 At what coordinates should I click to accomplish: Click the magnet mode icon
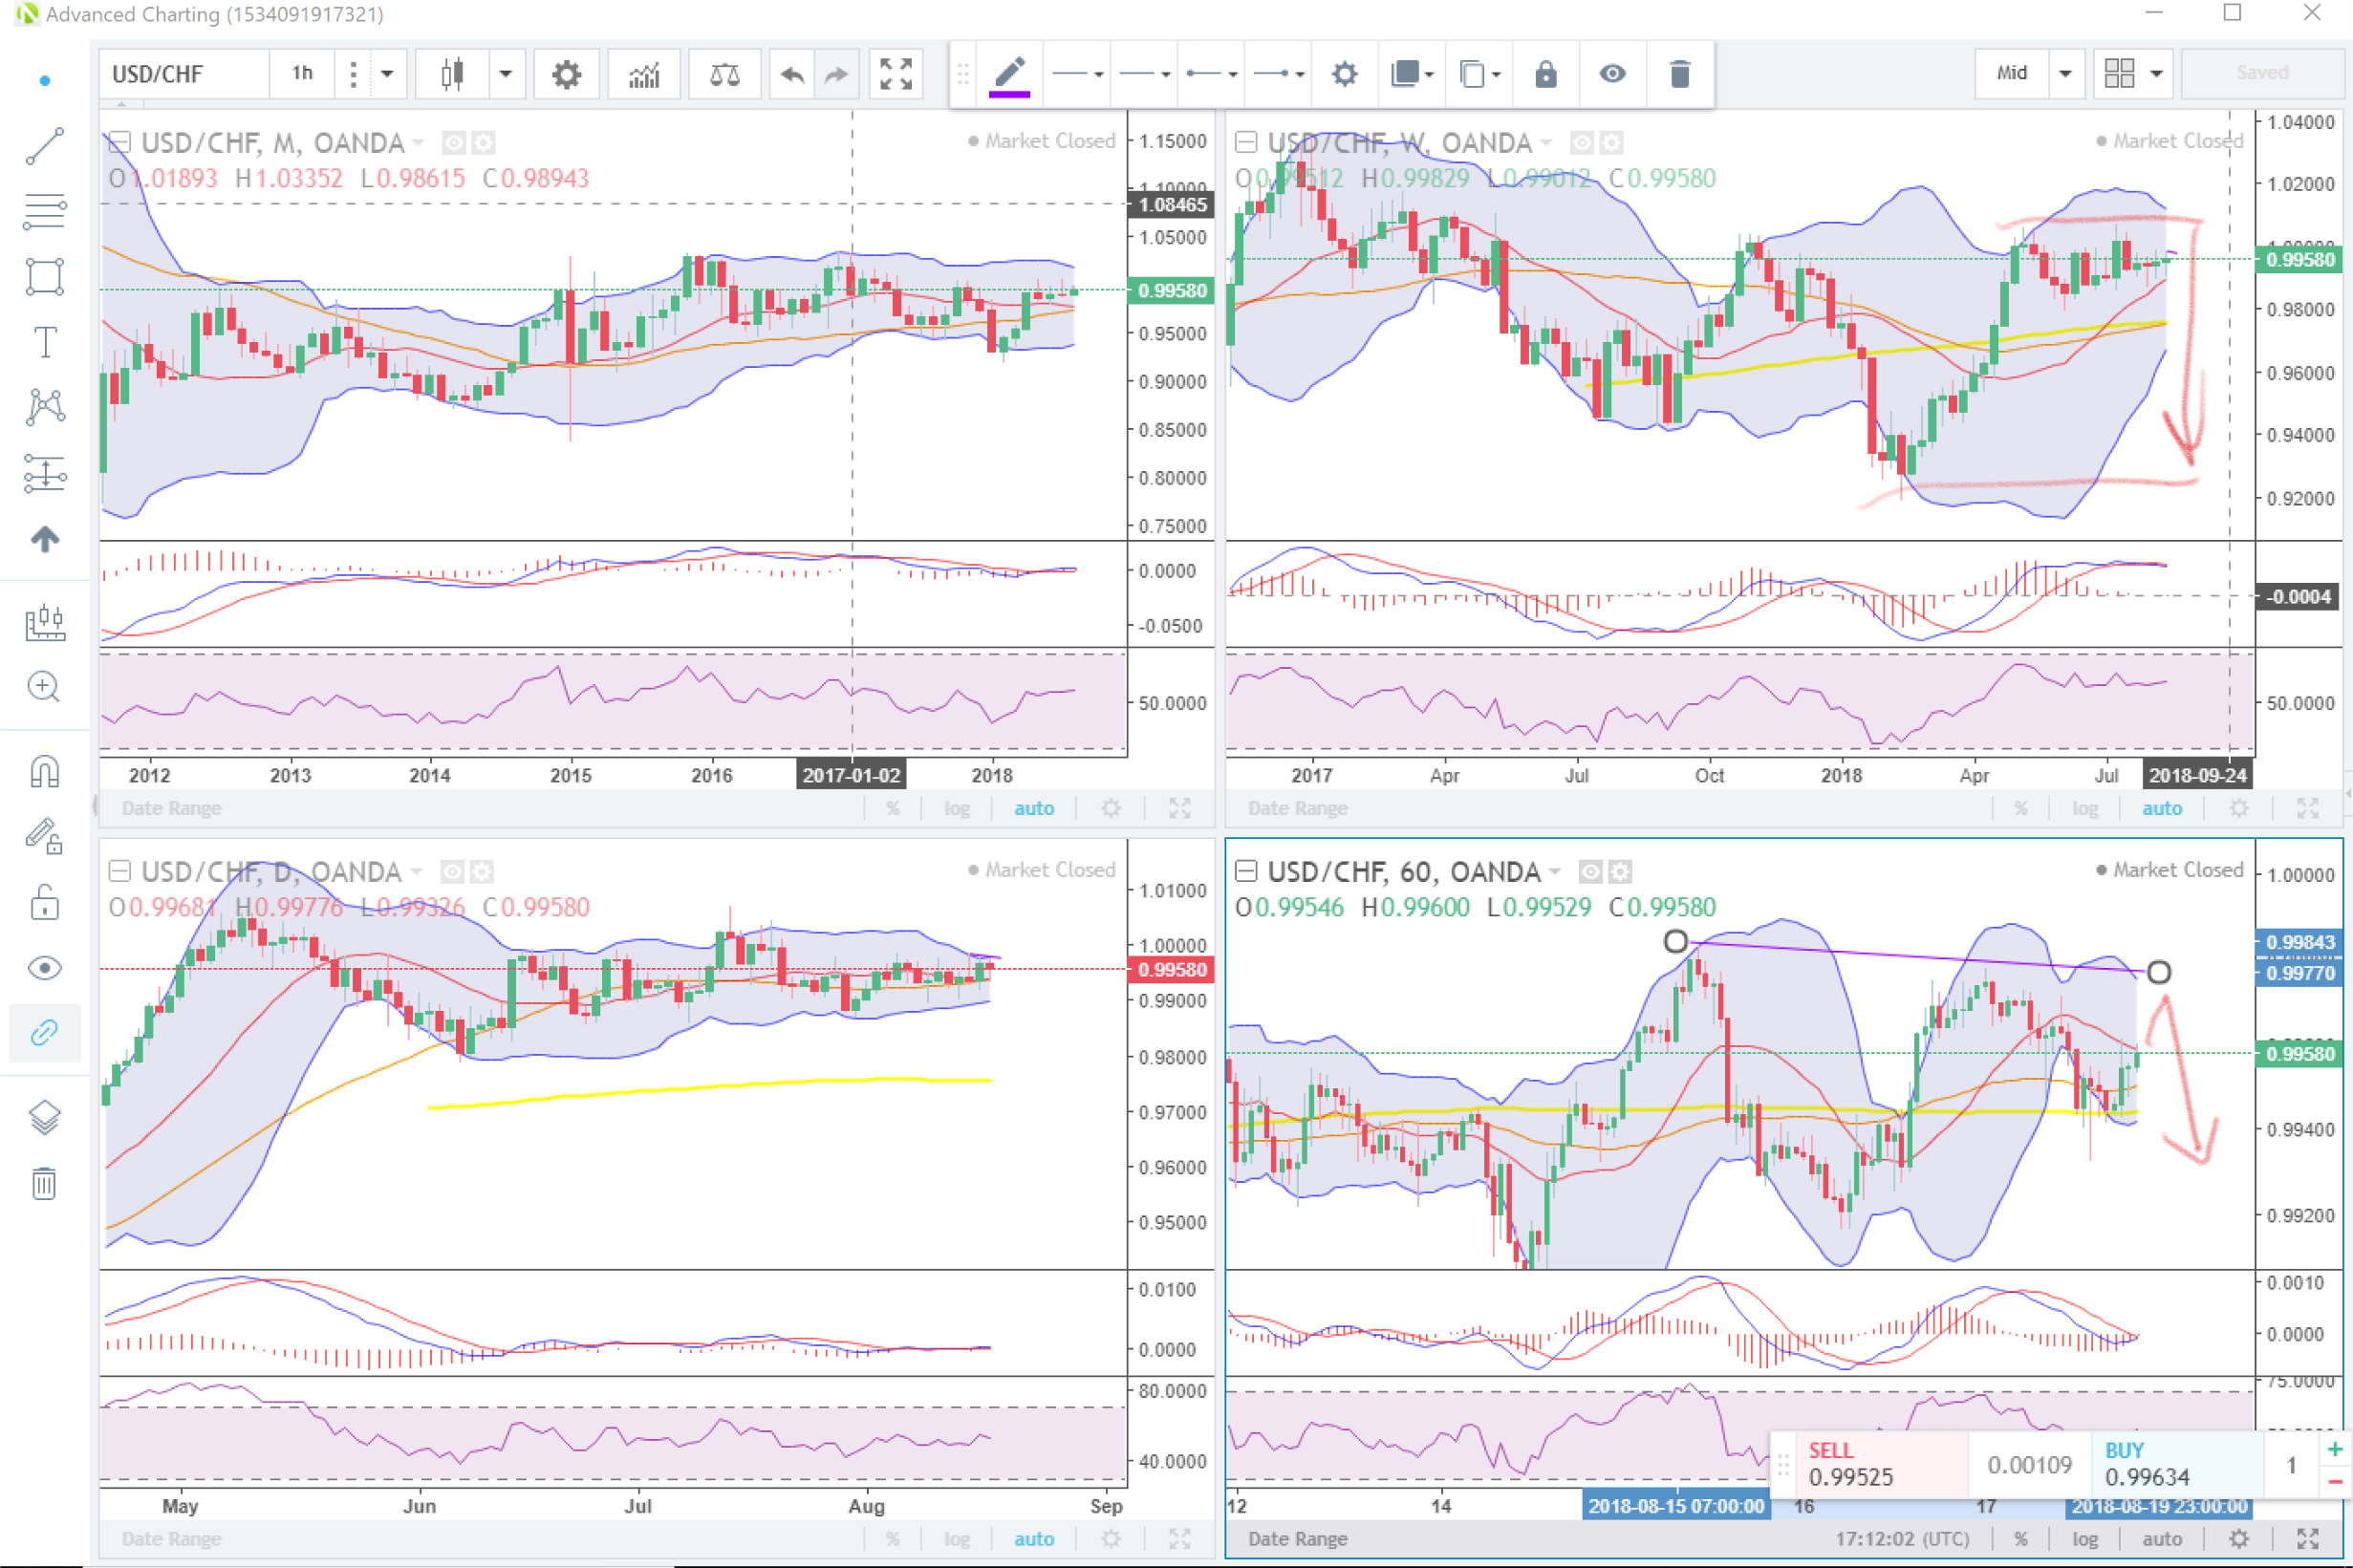click(x=45, y=772)
